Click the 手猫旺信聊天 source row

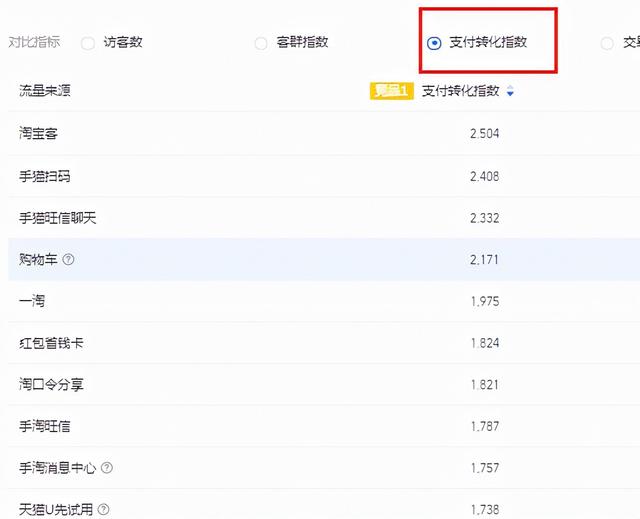click(x=58, y=218)
